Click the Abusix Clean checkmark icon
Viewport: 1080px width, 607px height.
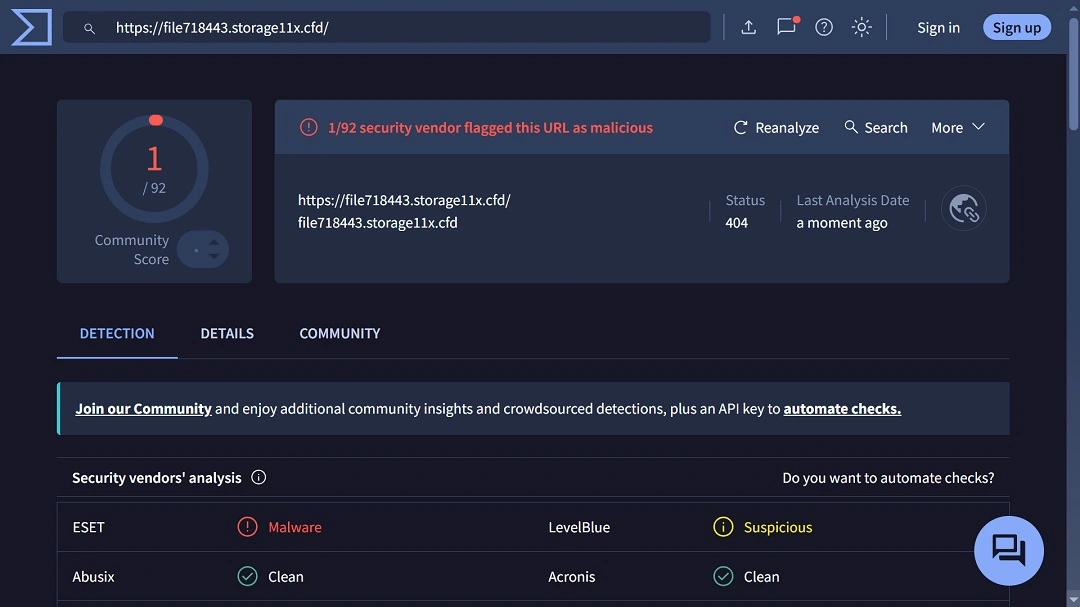247,576
